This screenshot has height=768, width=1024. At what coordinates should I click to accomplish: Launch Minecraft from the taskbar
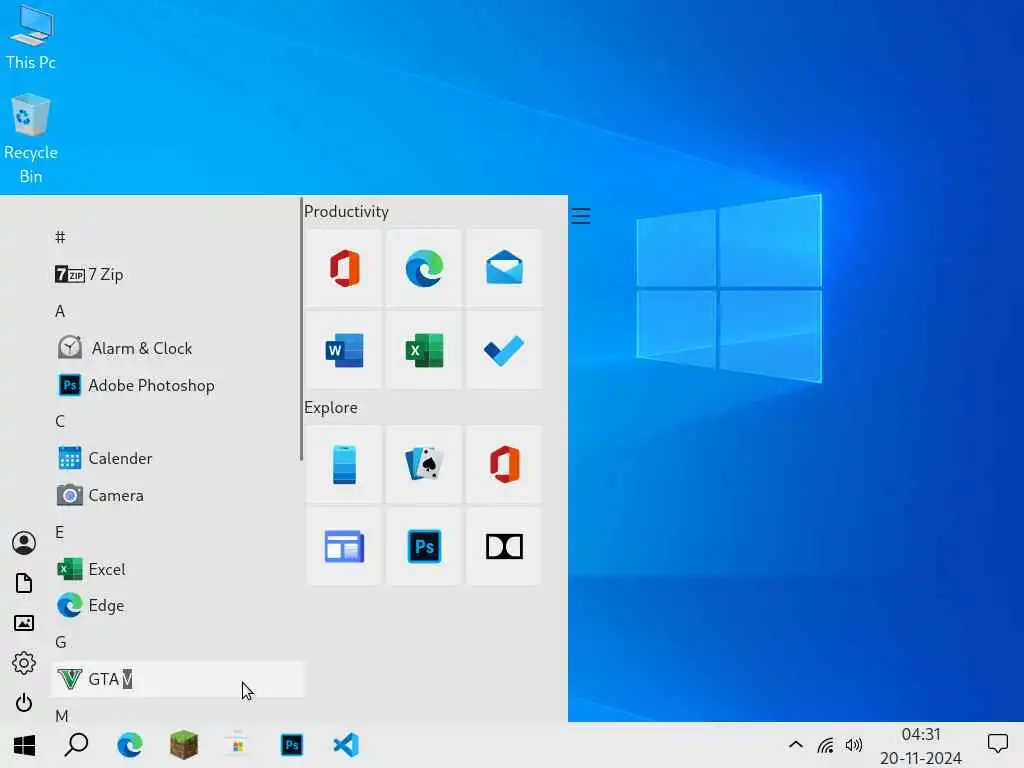(184, 745)
